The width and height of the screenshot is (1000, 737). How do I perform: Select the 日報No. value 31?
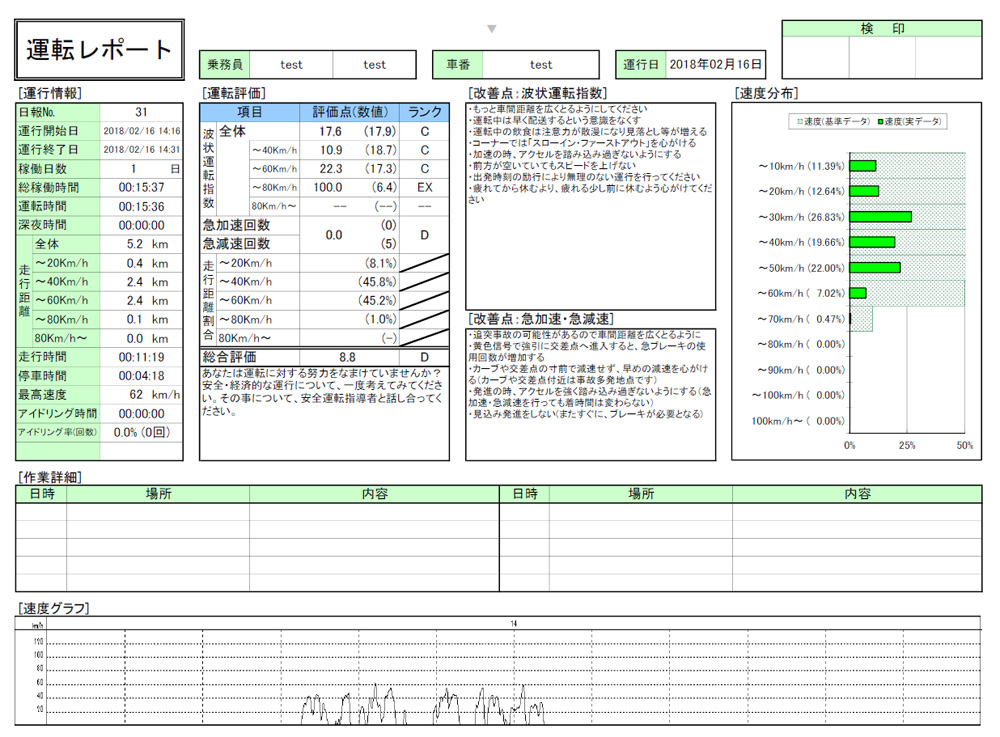(141, 113)
